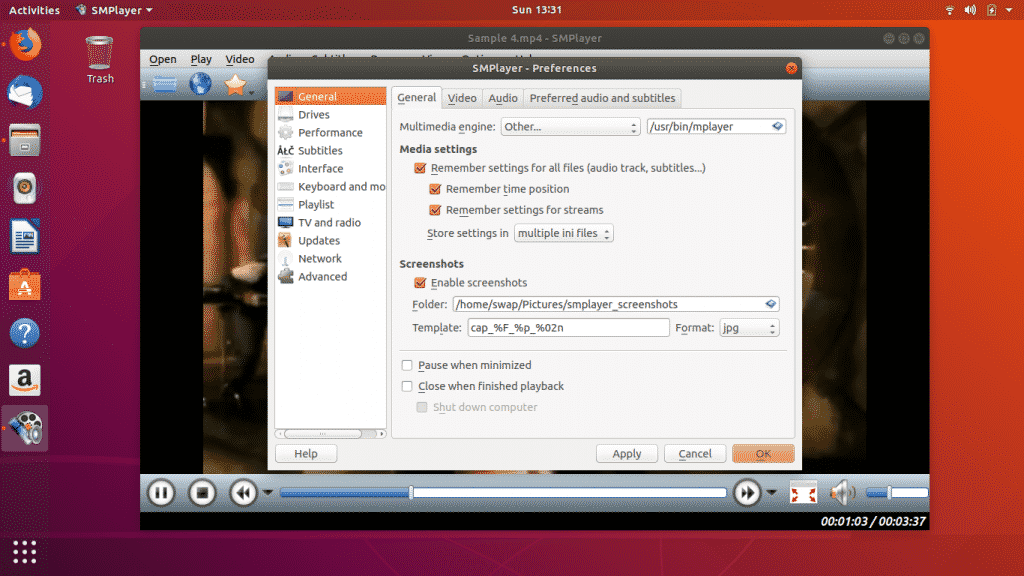Open the Subtitles preferences section
The width and height of the screenshot is (1024, 576).
[320, 150]
